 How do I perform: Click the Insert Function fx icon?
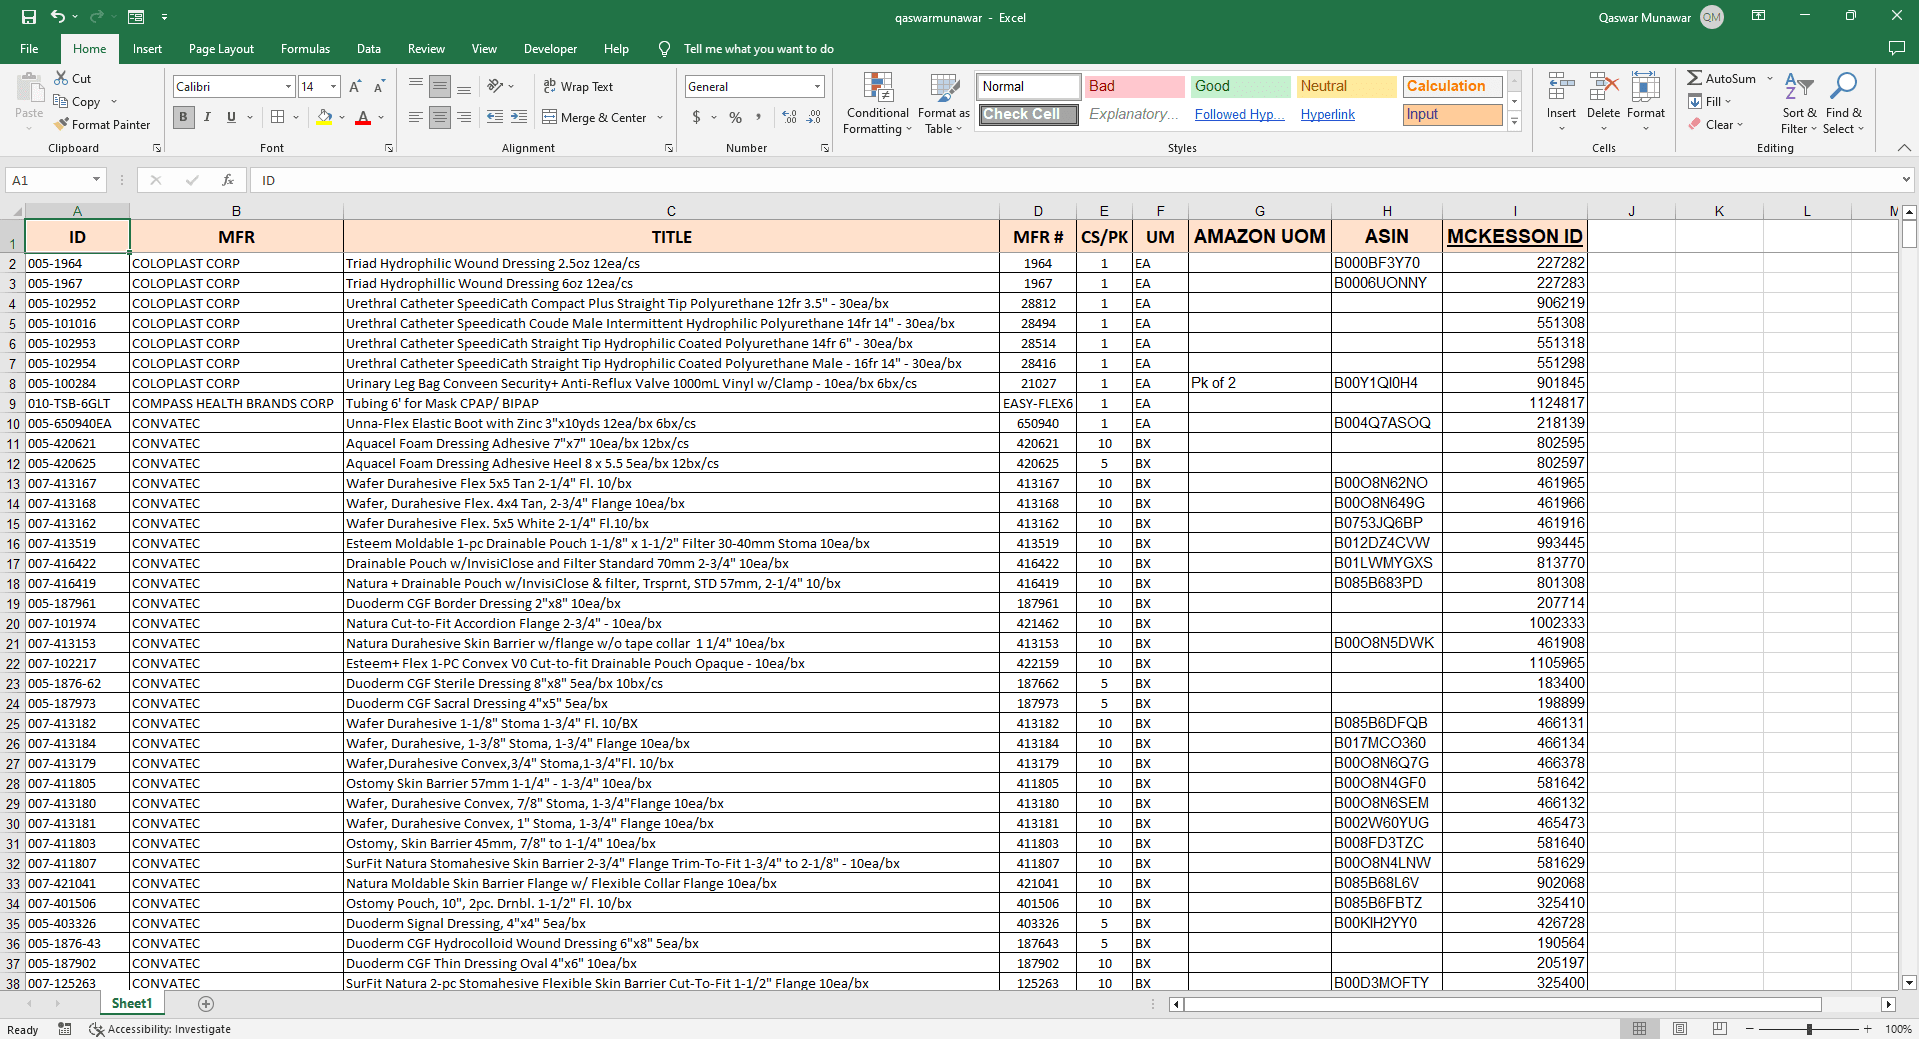(x=228, y=180)
